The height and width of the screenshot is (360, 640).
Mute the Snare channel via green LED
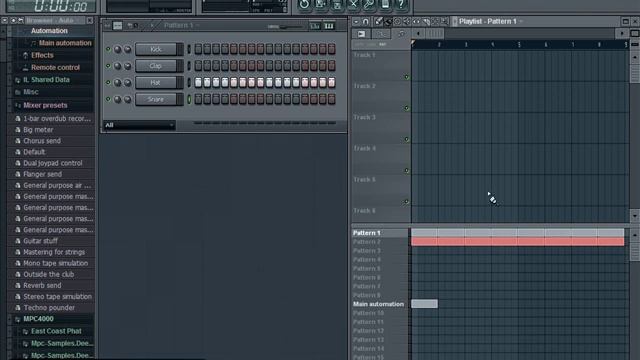click(x=108, y=99)
